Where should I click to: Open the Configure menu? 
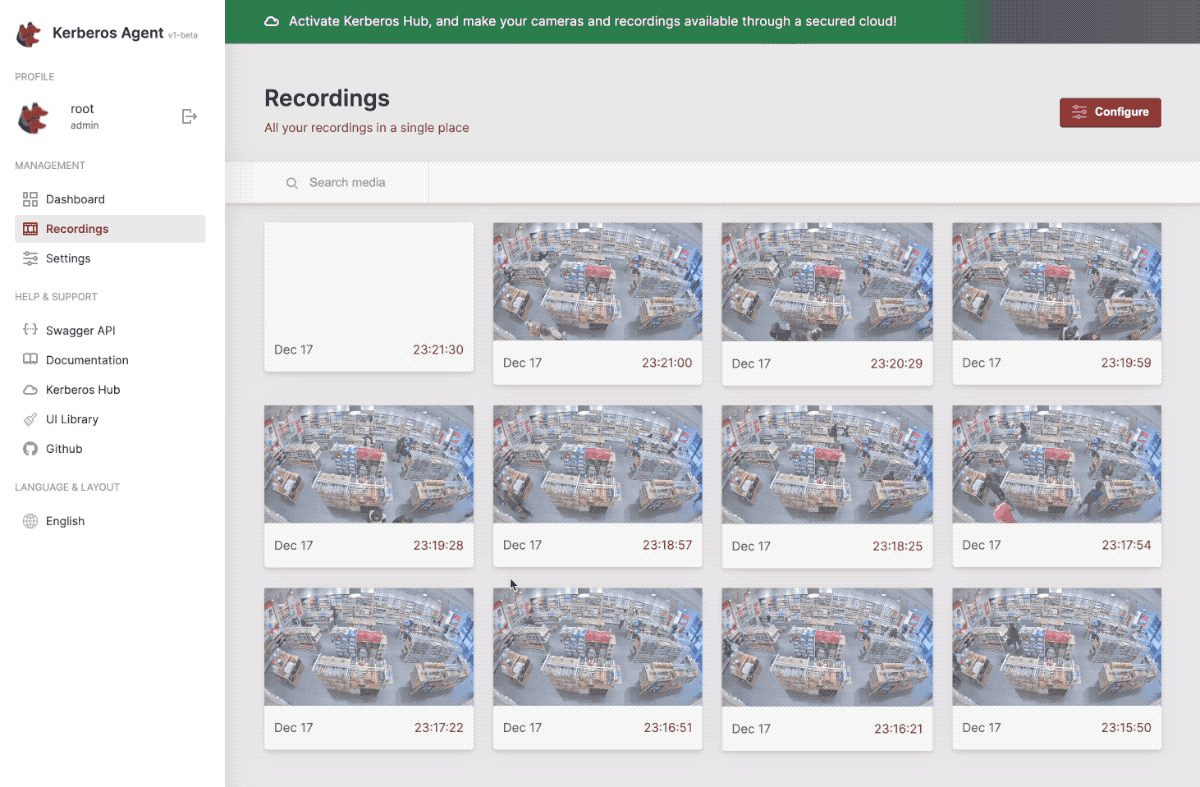[1110, 112]
